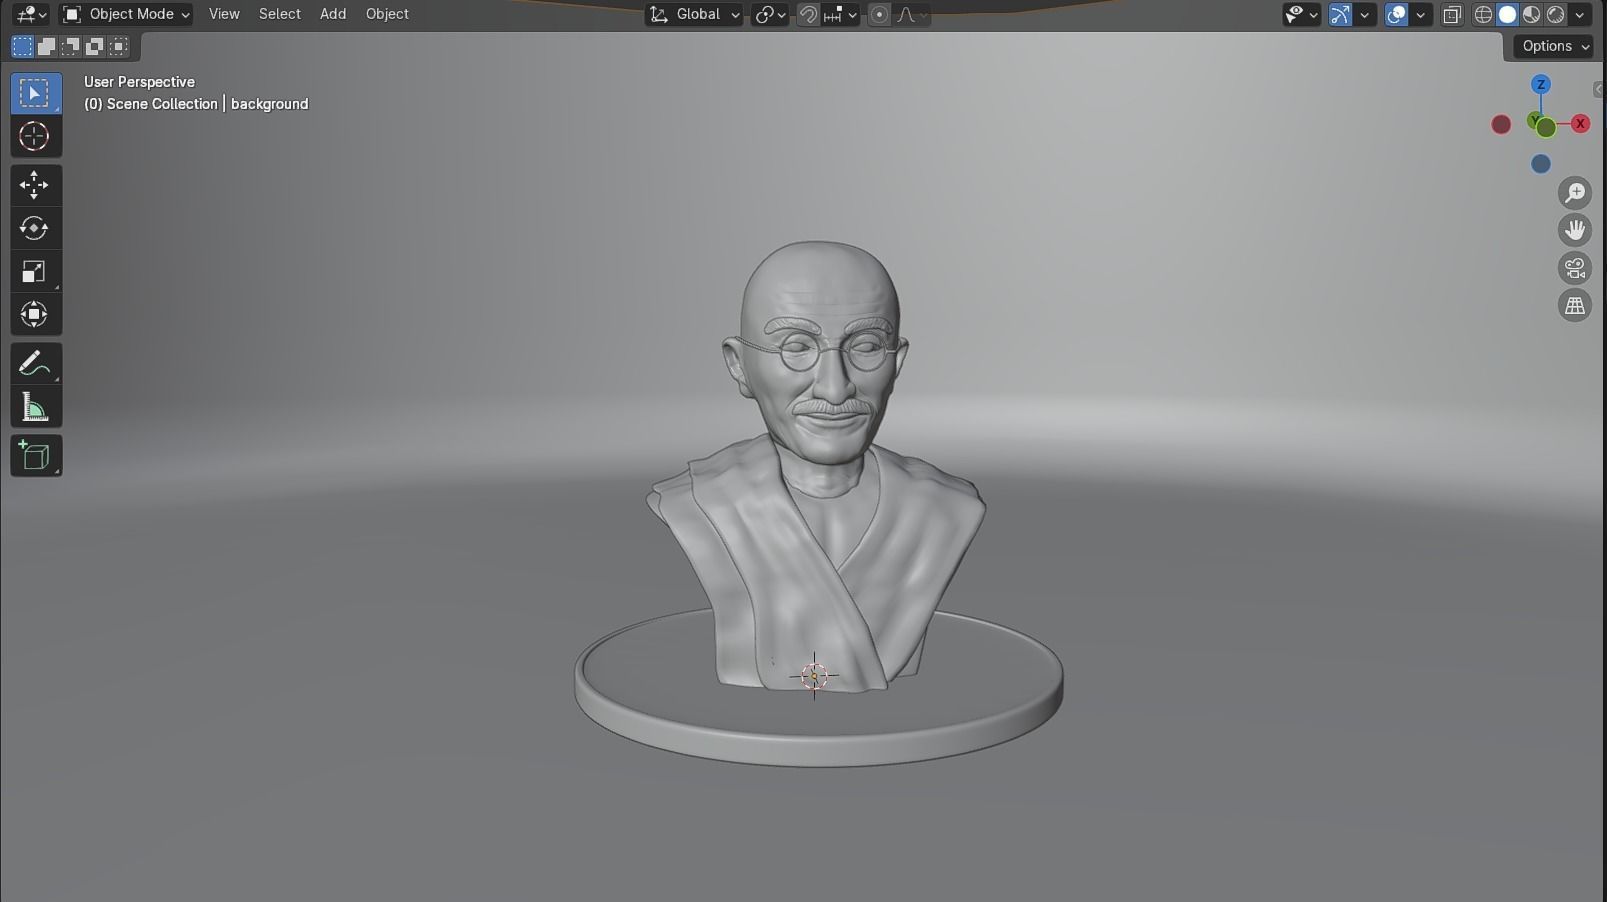Image resolution: width=1607 pixels, height=902 pixels.
Task: Toggle proportional editing
Action: click(879, 14)
